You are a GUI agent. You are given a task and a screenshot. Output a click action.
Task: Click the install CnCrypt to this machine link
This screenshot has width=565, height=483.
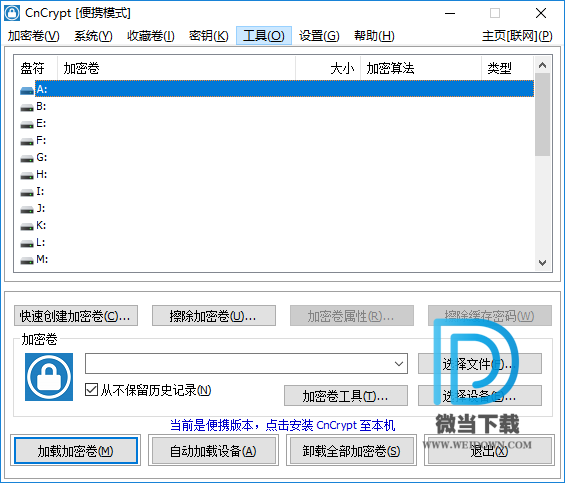283,425
